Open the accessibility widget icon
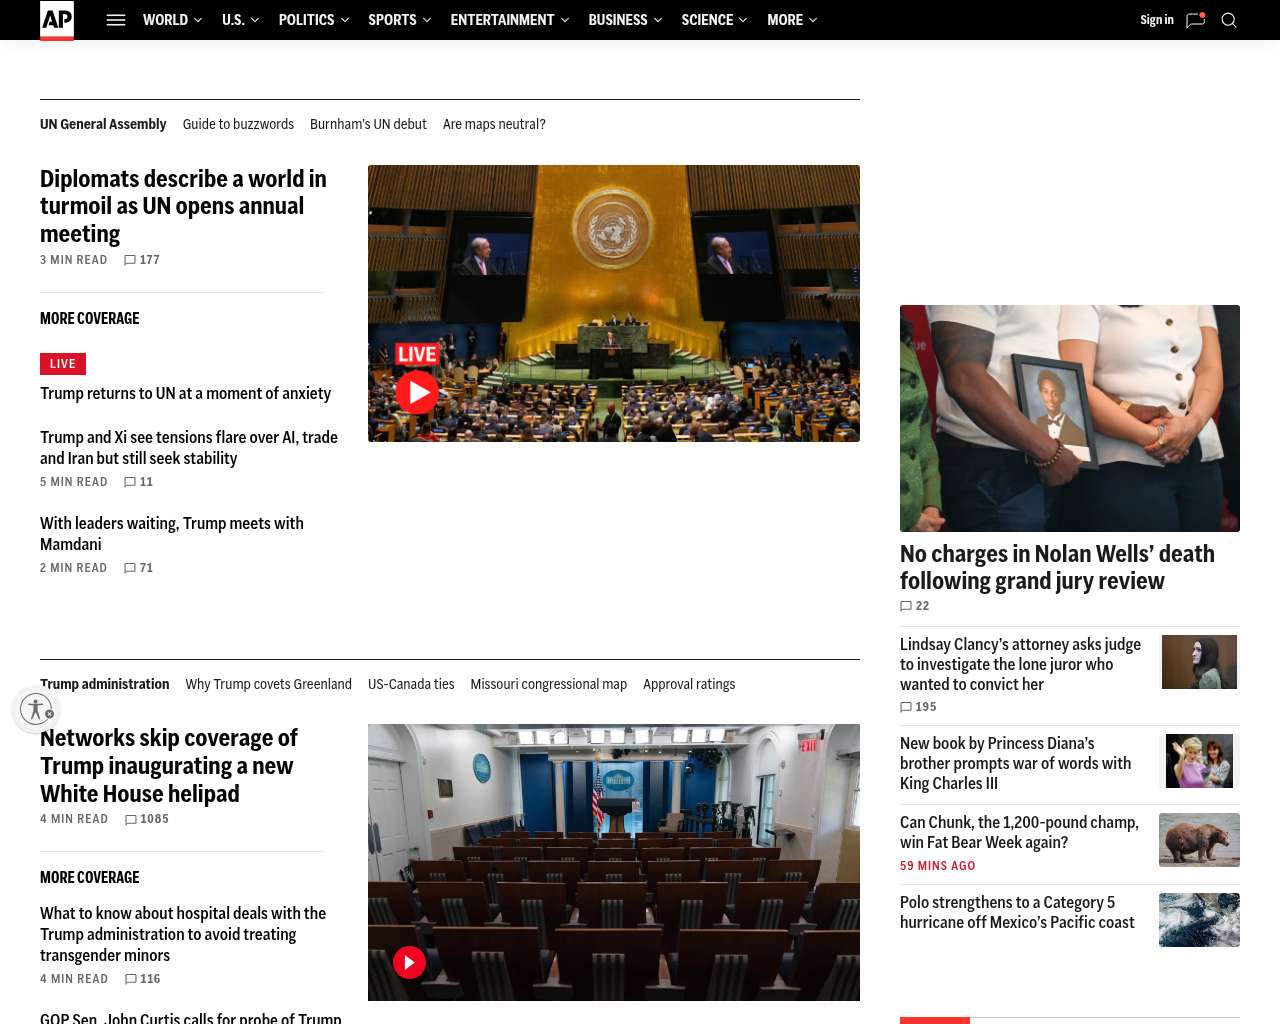The height and width of the screenshot is (1024, 1280). 37,709
